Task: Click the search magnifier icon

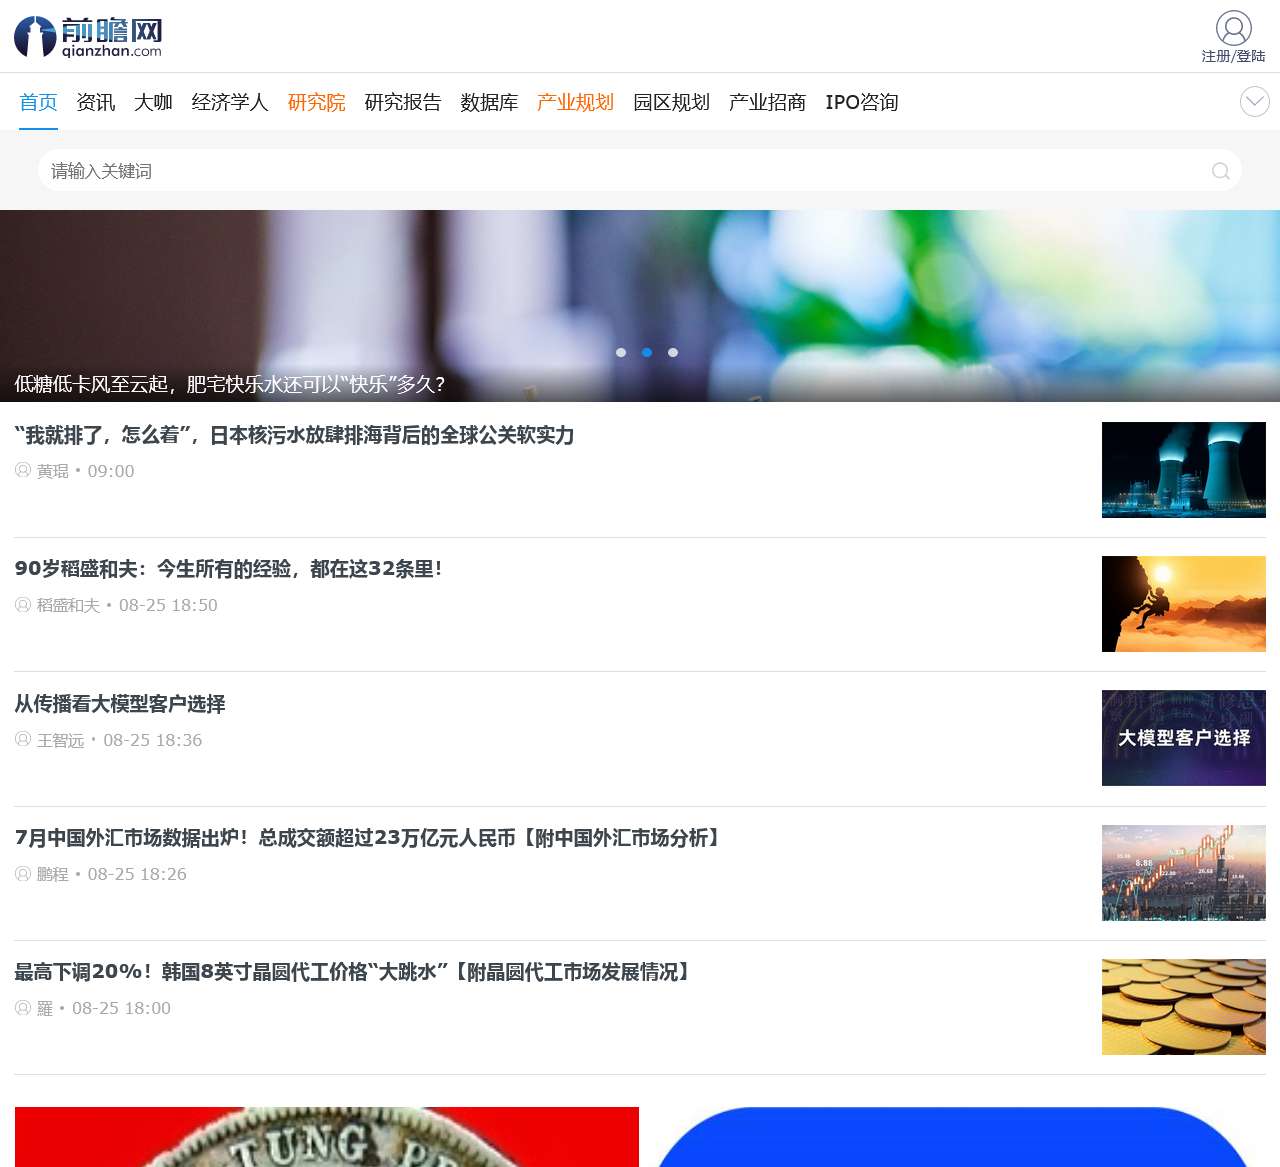Action: tap(1220, 171)
